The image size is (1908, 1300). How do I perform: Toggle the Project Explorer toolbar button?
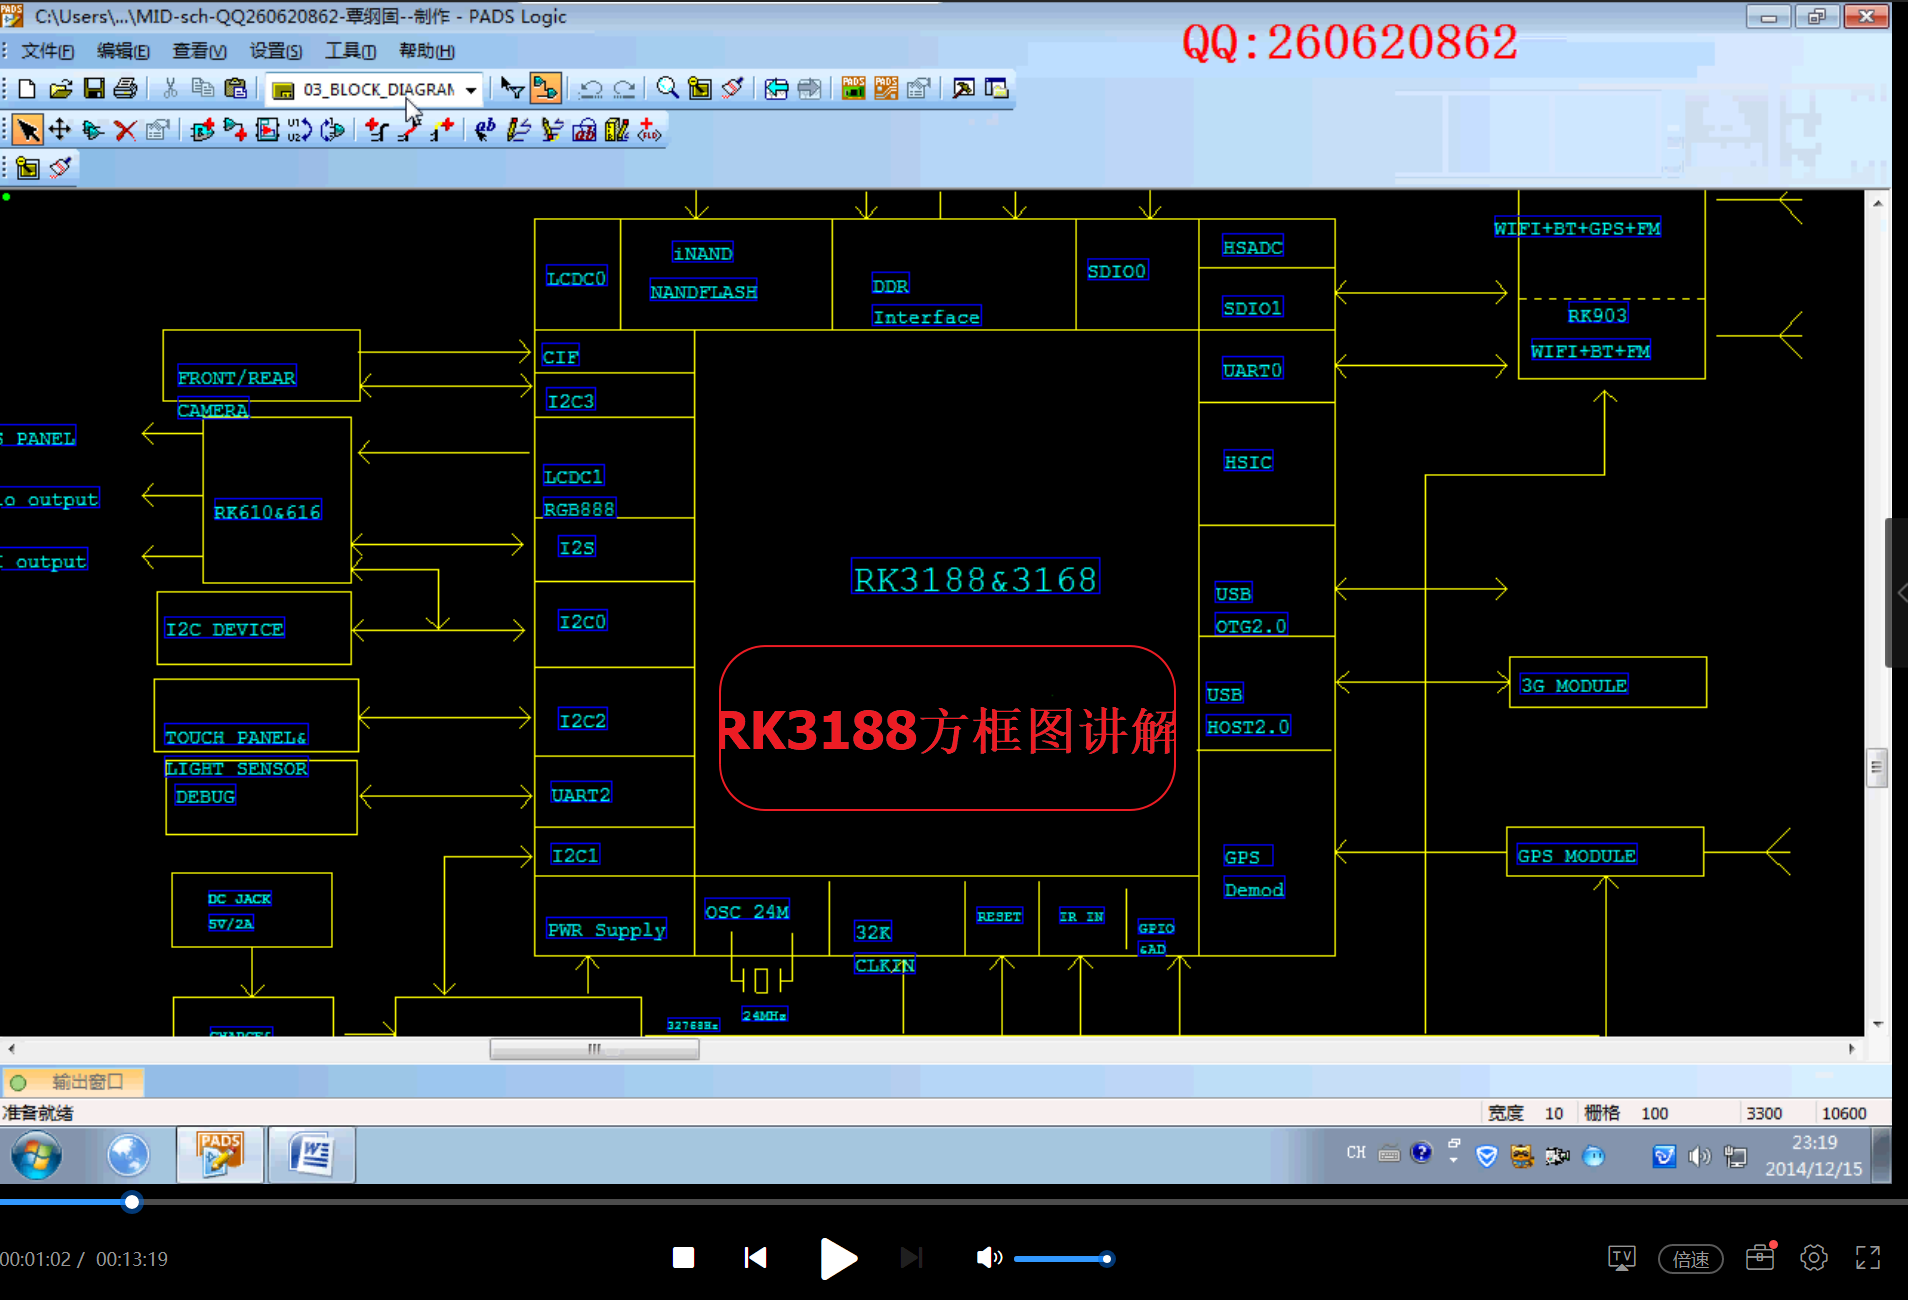pyautogui.click(x=996, y=89)
